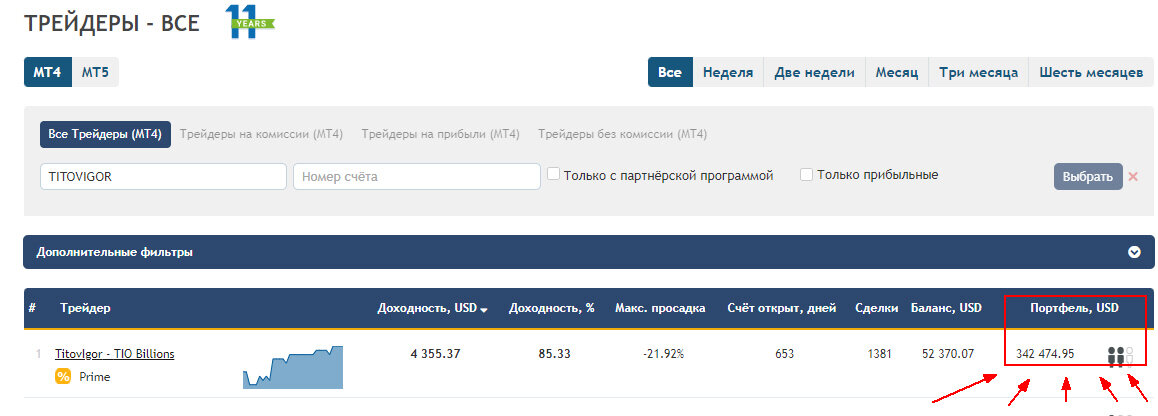Image resolution: width=1158 pixels, height=416 pixels.
Task: Click the portfolio value 342 474.95
Action: (1045, 354)
